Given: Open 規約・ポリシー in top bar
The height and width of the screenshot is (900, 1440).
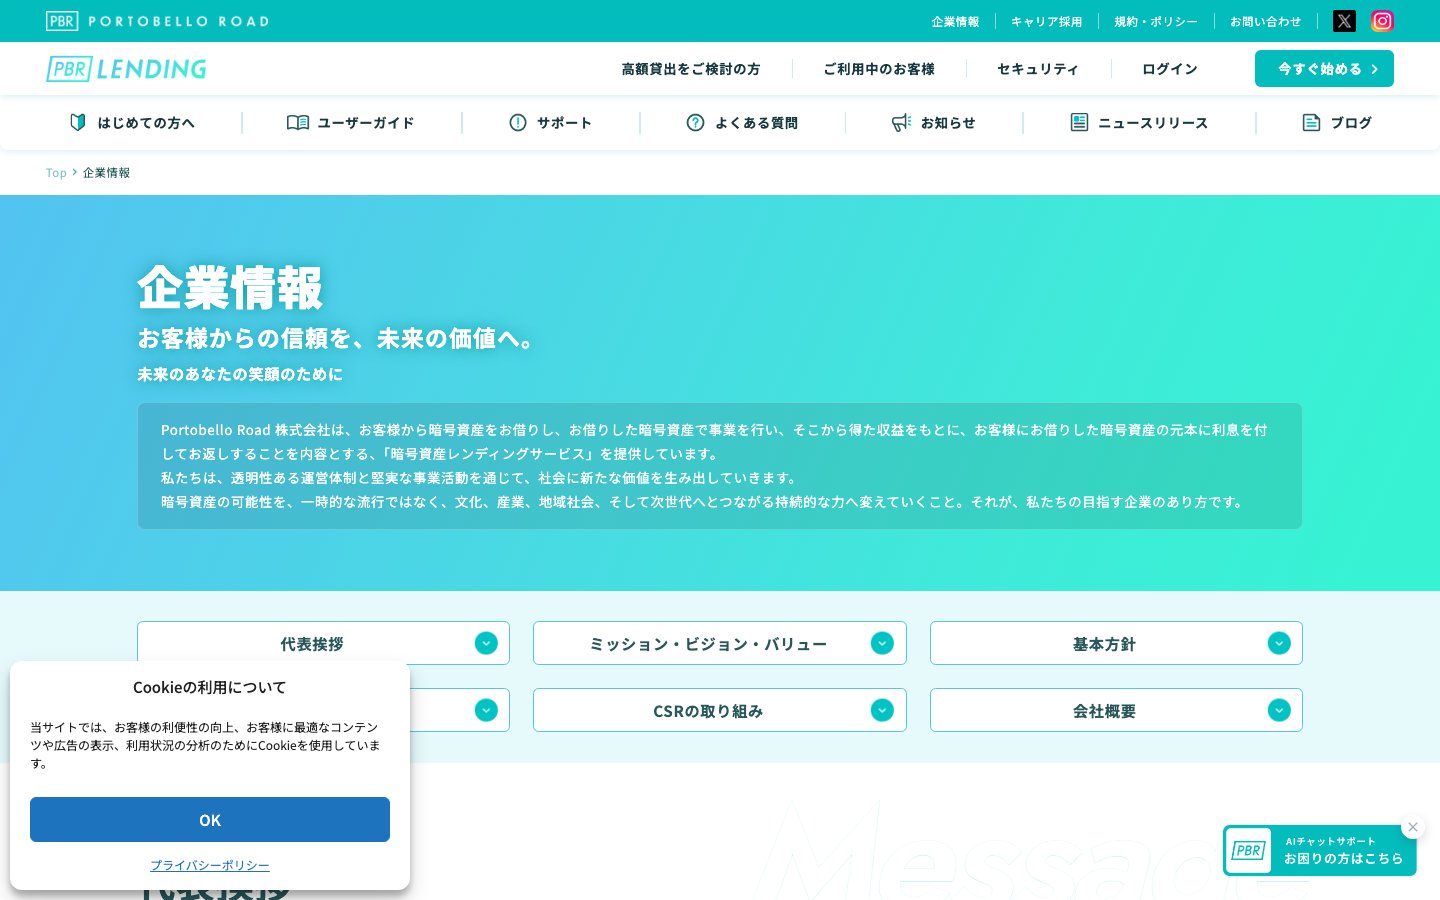Looking at the screenshot, I should coord(1156,21).
